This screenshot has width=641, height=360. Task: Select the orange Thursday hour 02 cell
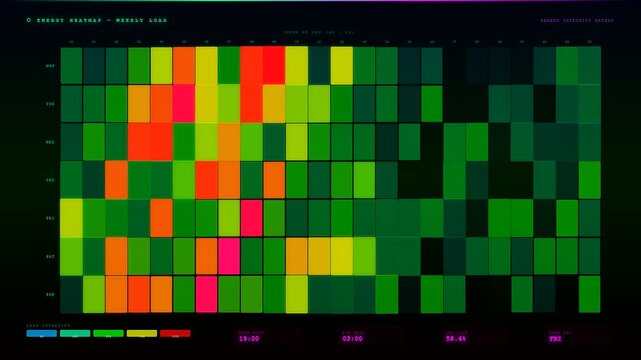click(x=117, y=180)
